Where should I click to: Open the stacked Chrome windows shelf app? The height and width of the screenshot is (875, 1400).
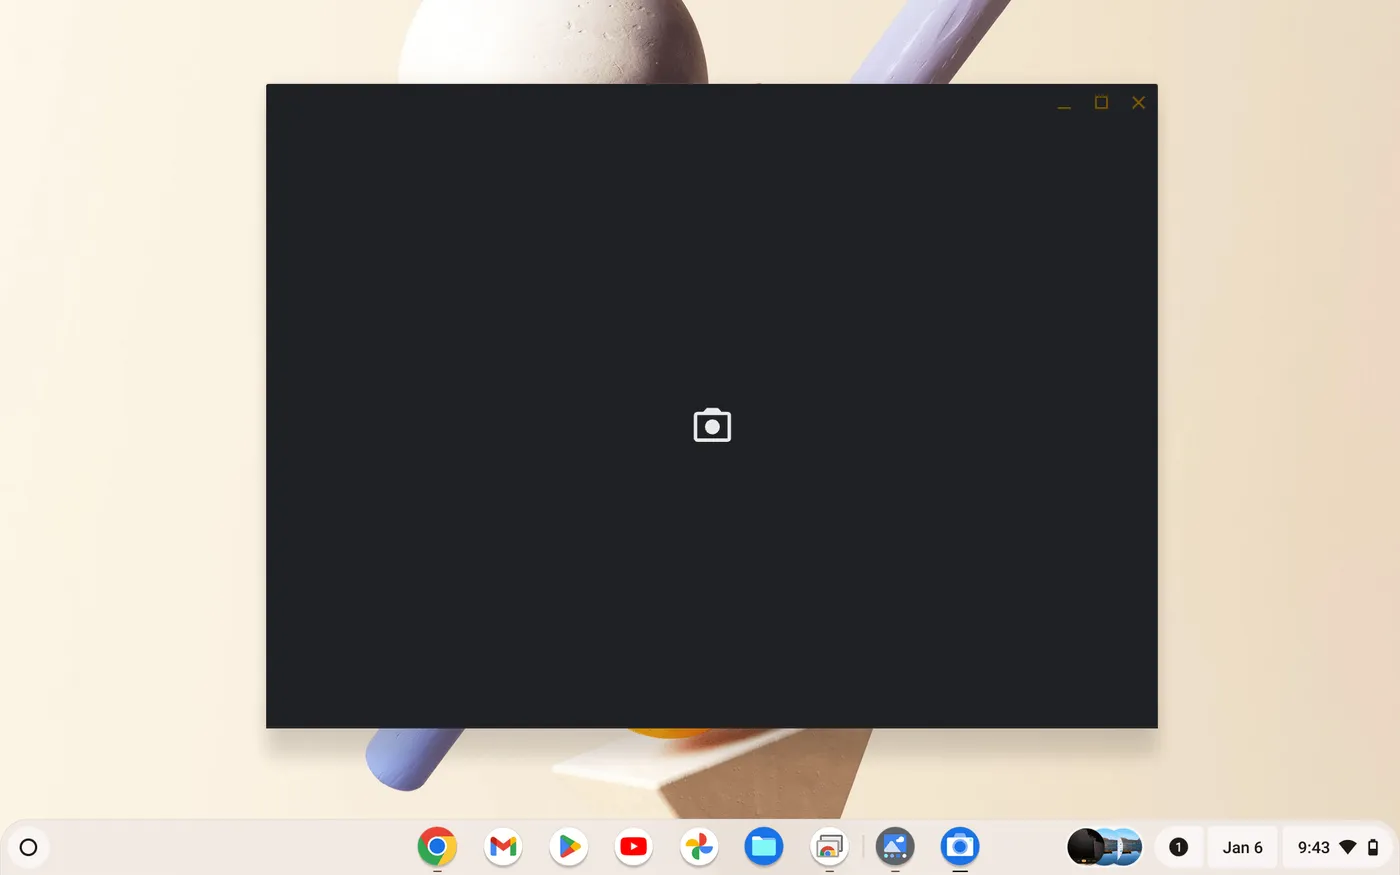click(829, 847)
